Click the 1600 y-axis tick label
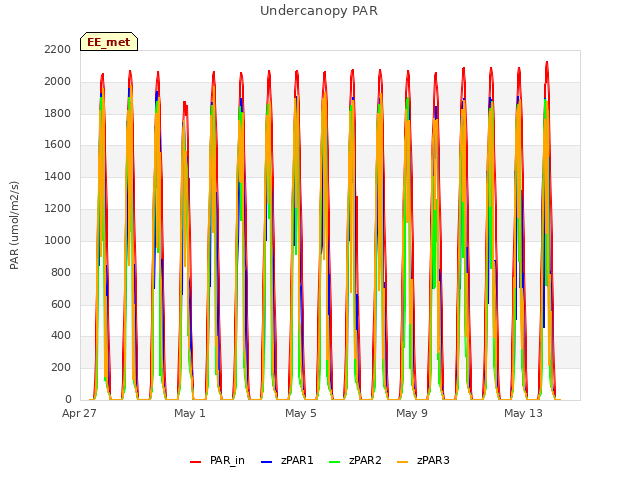 58,144
